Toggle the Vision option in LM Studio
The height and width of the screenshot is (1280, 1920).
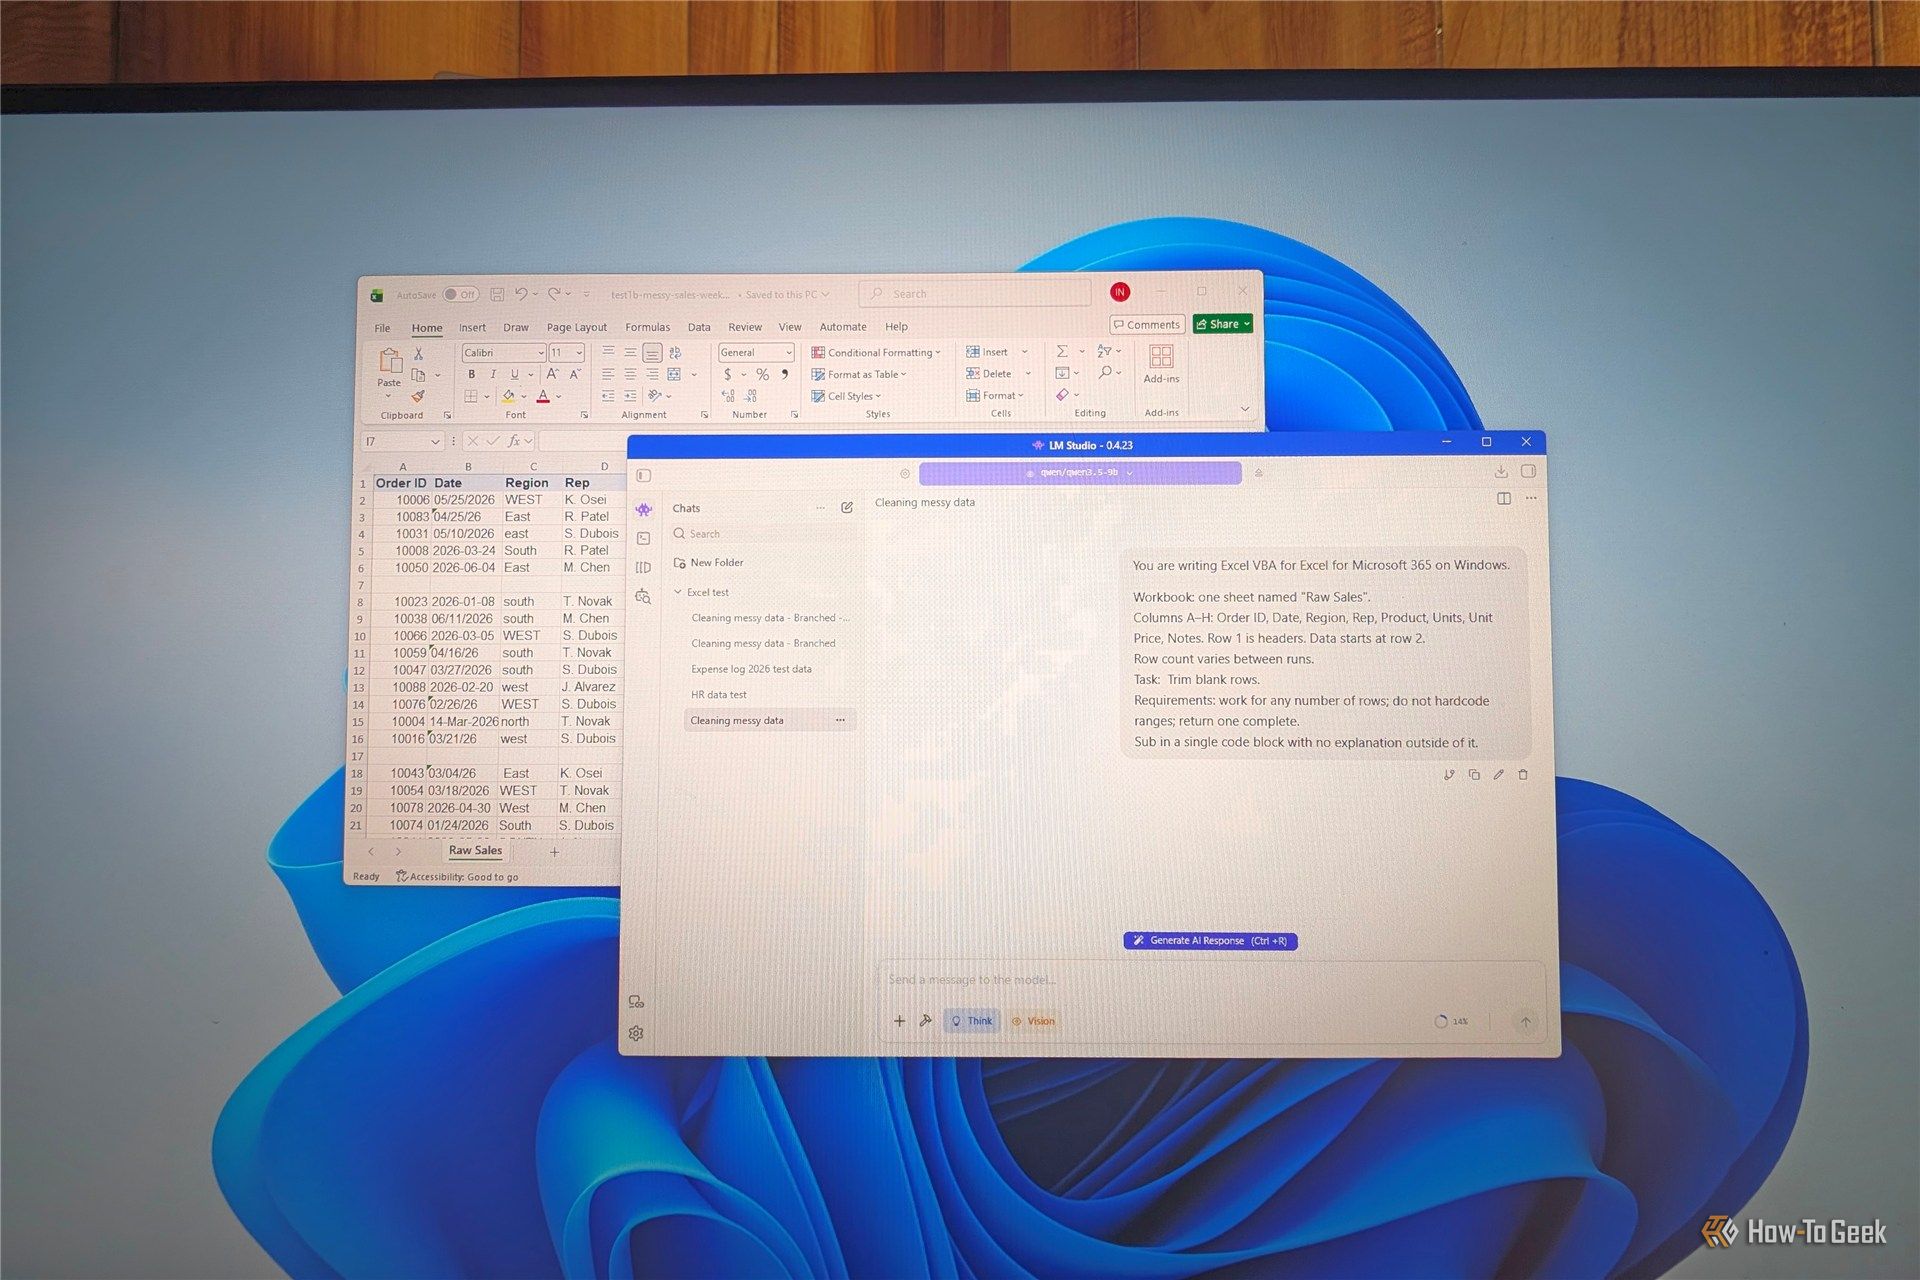click(x=1033, y=1021)
